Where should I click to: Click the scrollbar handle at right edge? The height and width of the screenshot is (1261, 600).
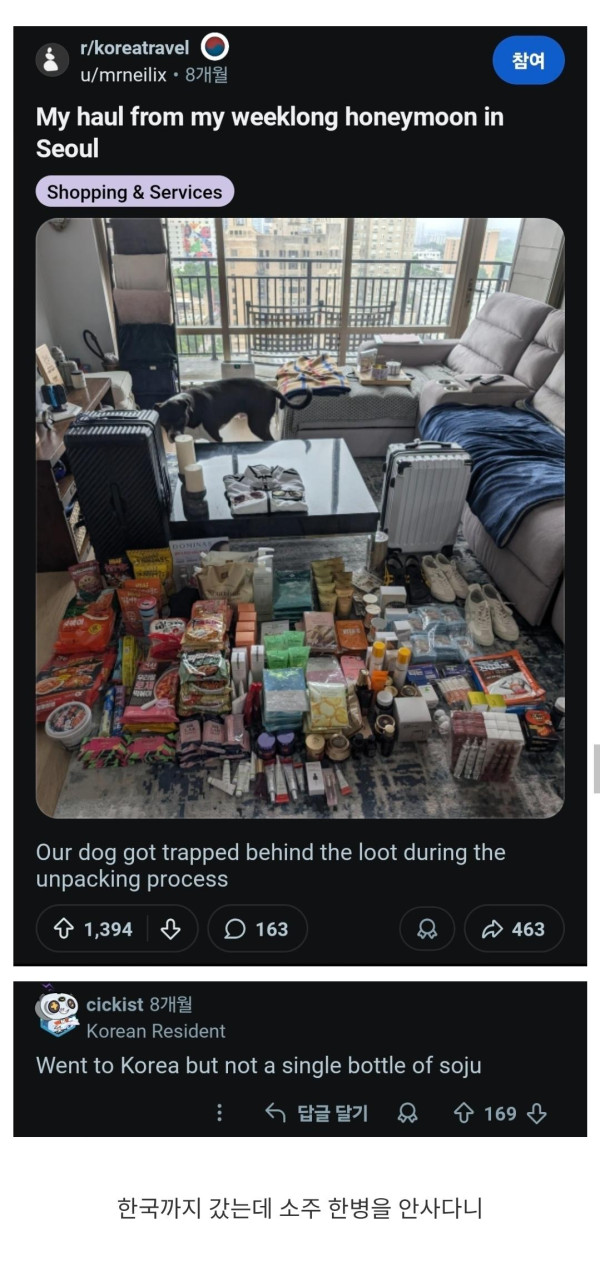pyautogui.click(x=597, y=769)
